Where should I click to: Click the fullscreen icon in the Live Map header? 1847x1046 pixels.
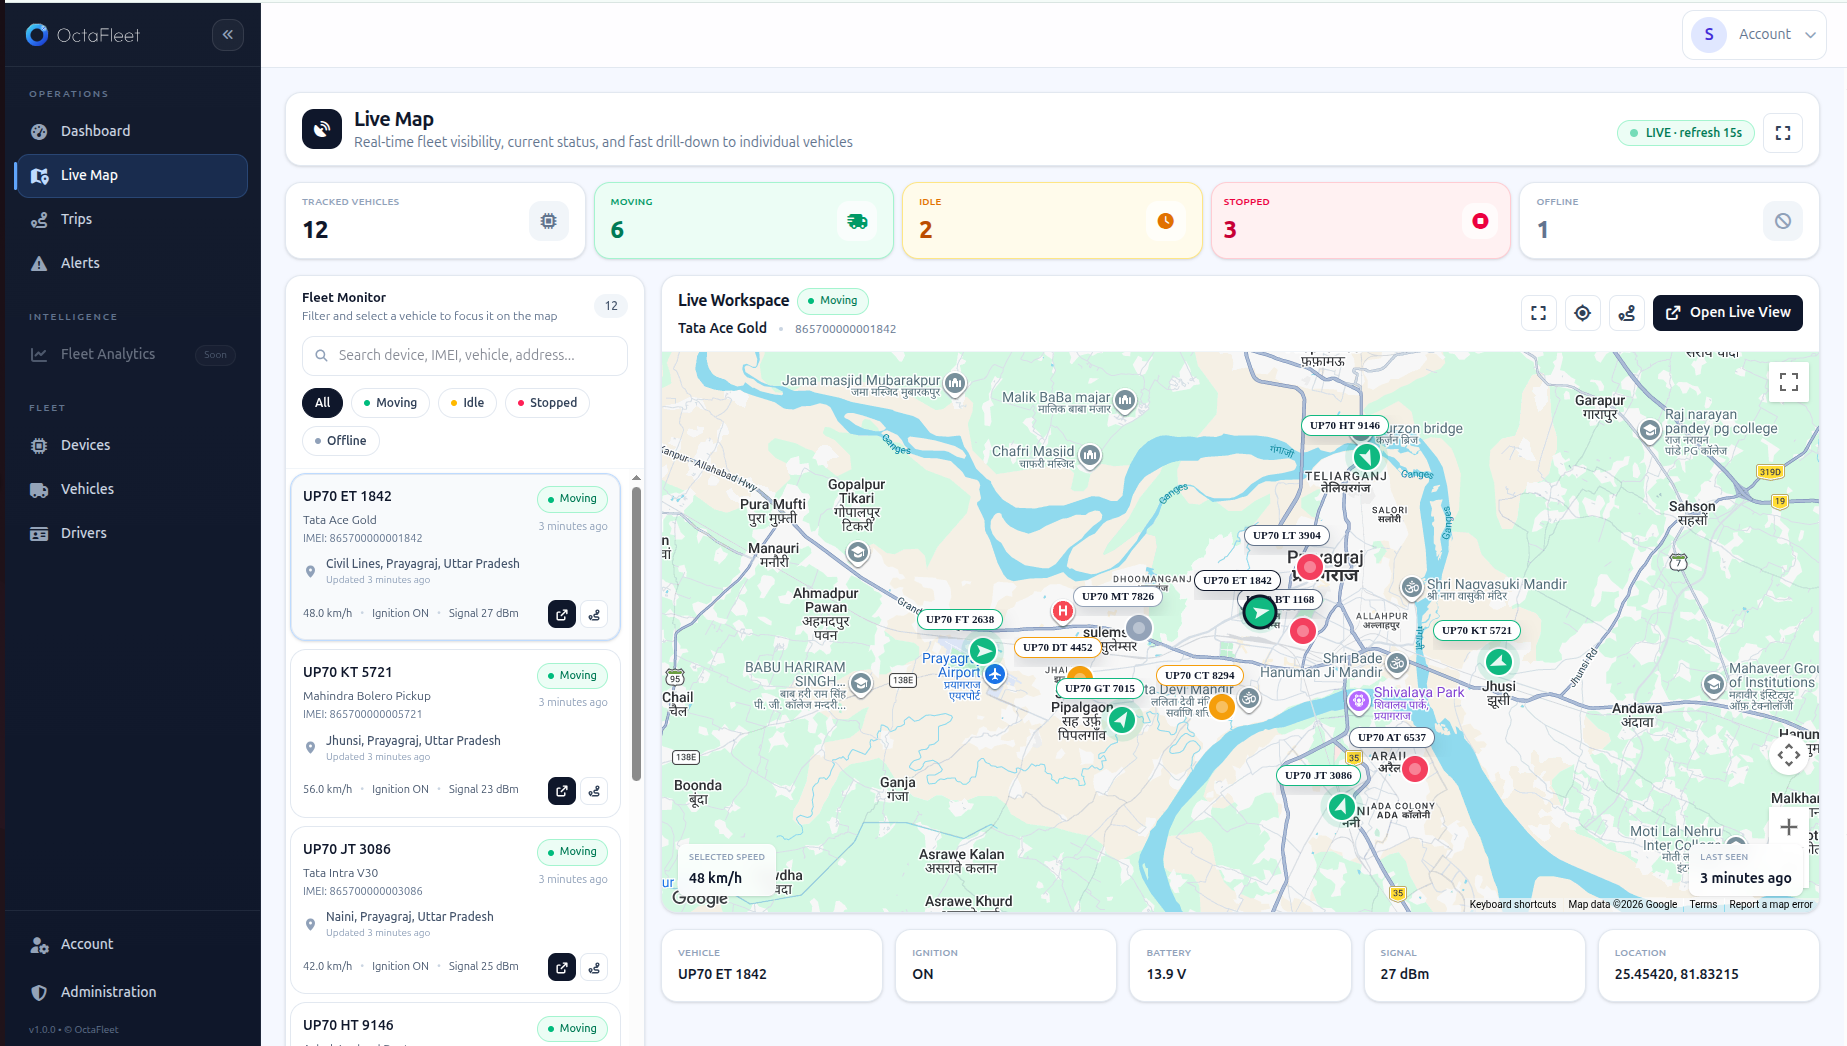(1783, 133)
